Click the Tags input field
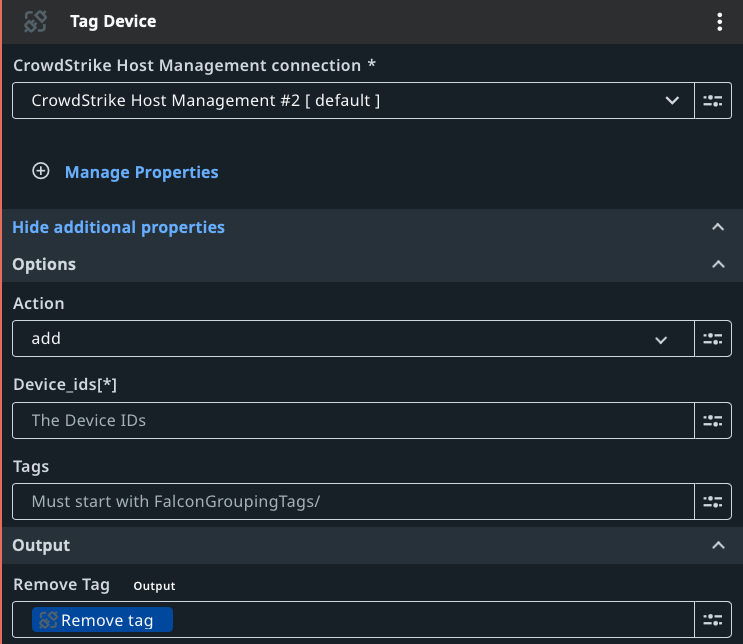743x644 pixels. [x=353, y=501]
